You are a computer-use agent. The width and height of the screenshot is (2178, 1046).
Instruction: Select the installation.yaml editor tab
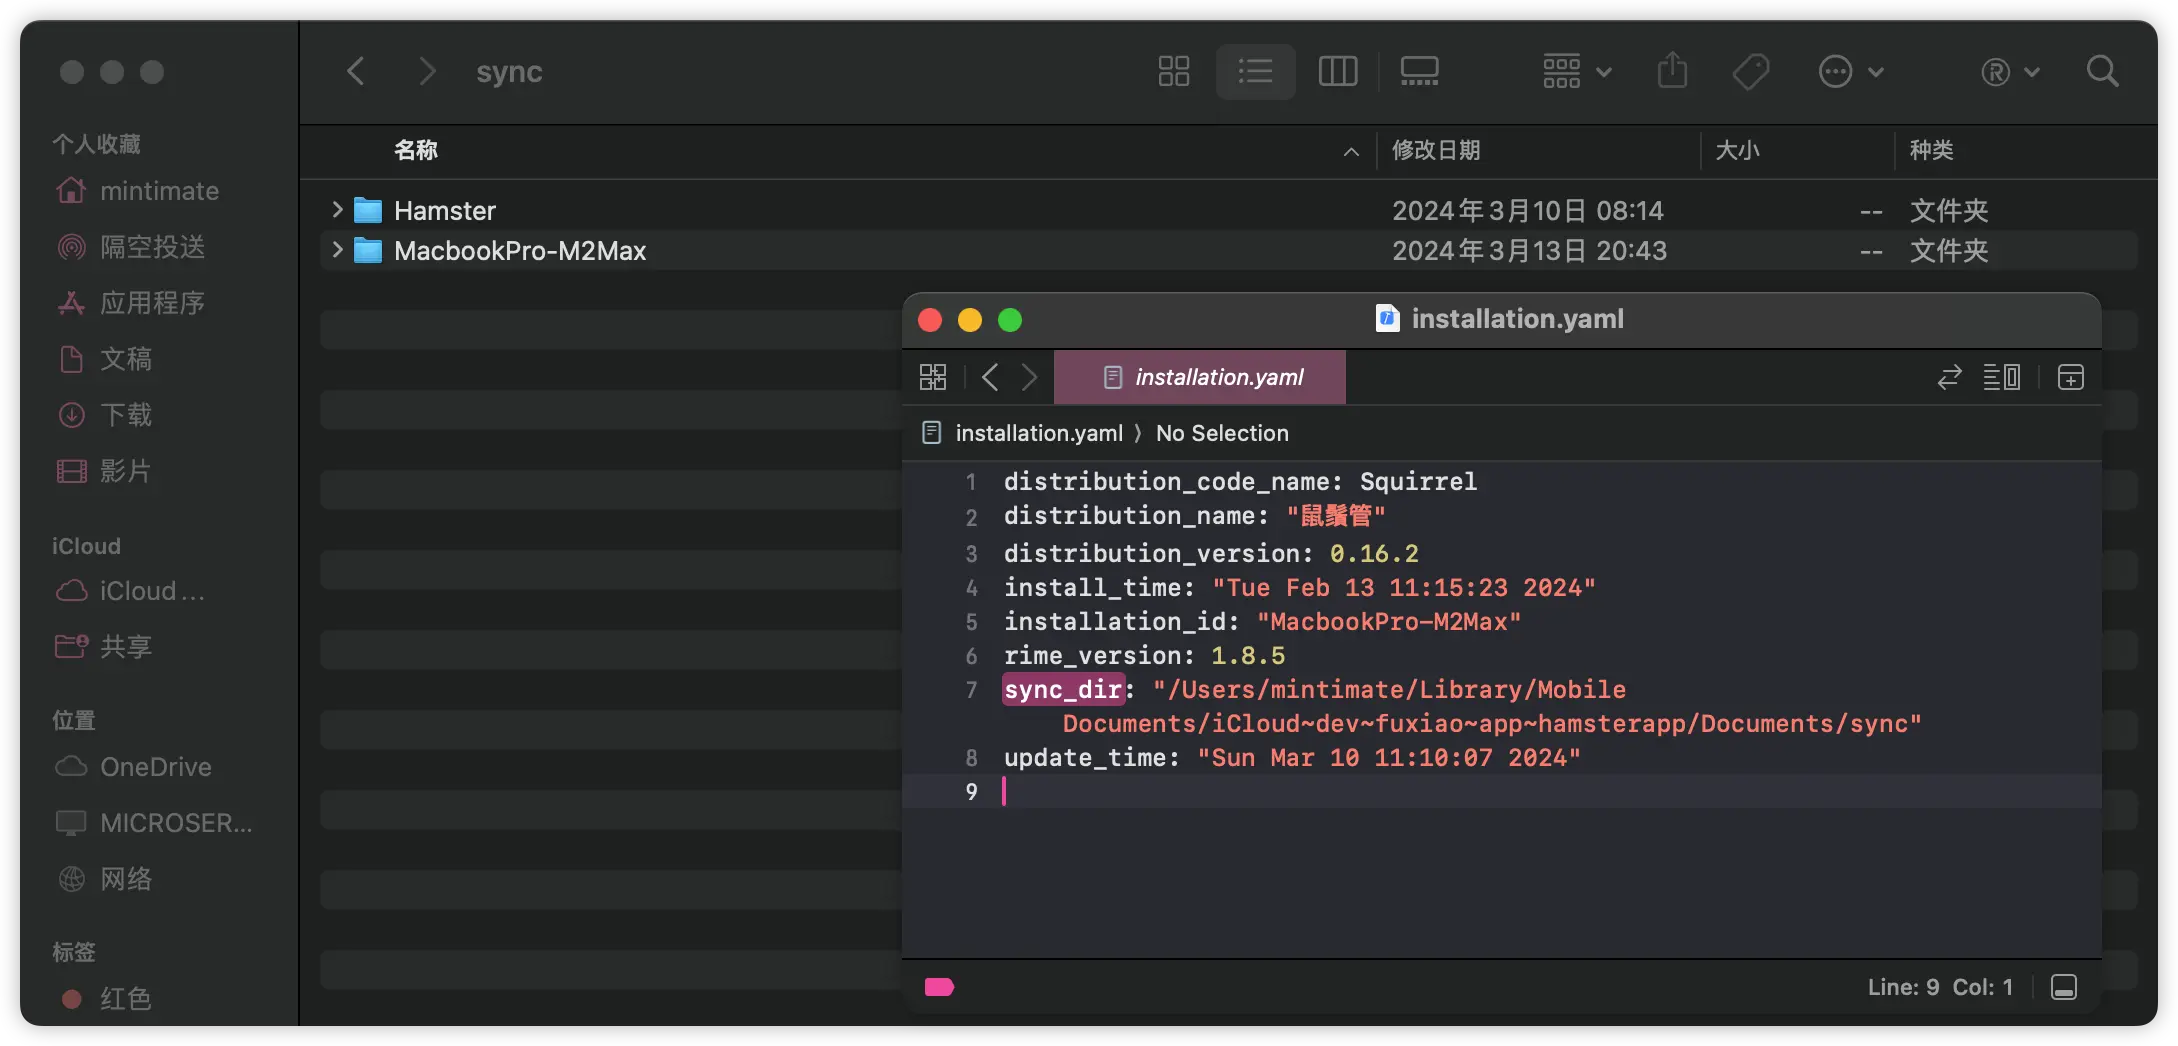point(1200,377)
